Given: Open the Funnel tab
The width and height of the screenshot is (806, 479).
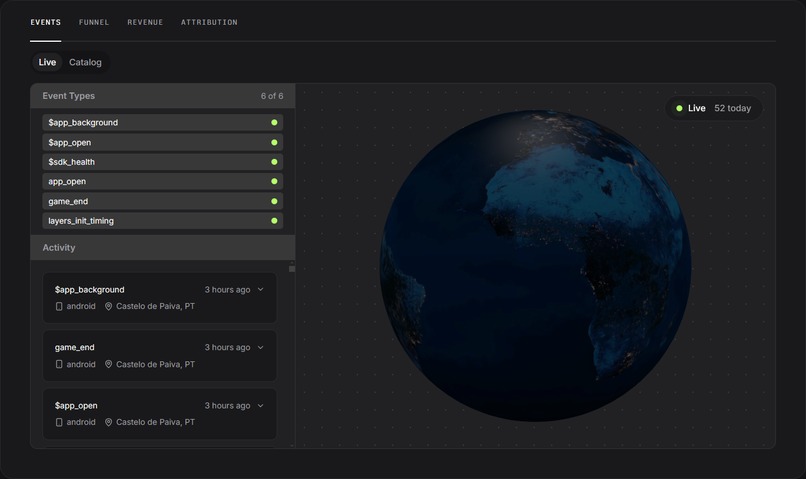Looking at the screenshot, I should coord(94,22).
